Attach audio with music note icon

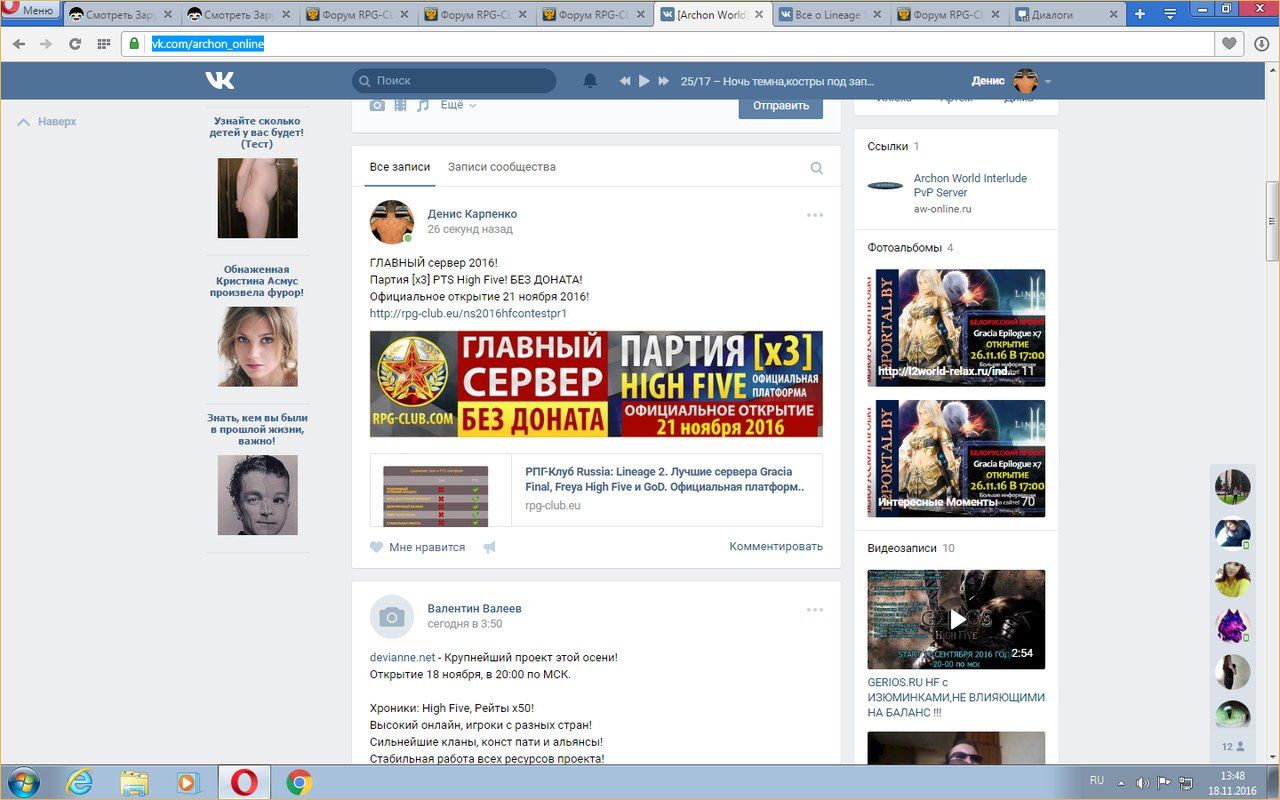(x=423, y=104)
